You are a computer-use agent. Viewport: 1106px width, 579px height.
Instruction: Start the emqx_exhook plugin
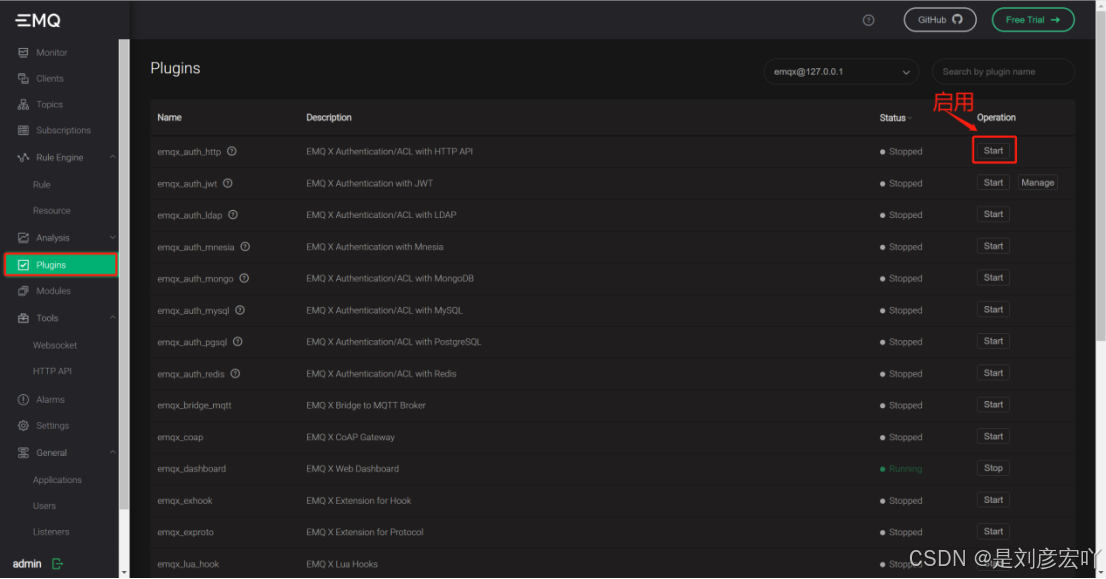[x=993, y=500]
